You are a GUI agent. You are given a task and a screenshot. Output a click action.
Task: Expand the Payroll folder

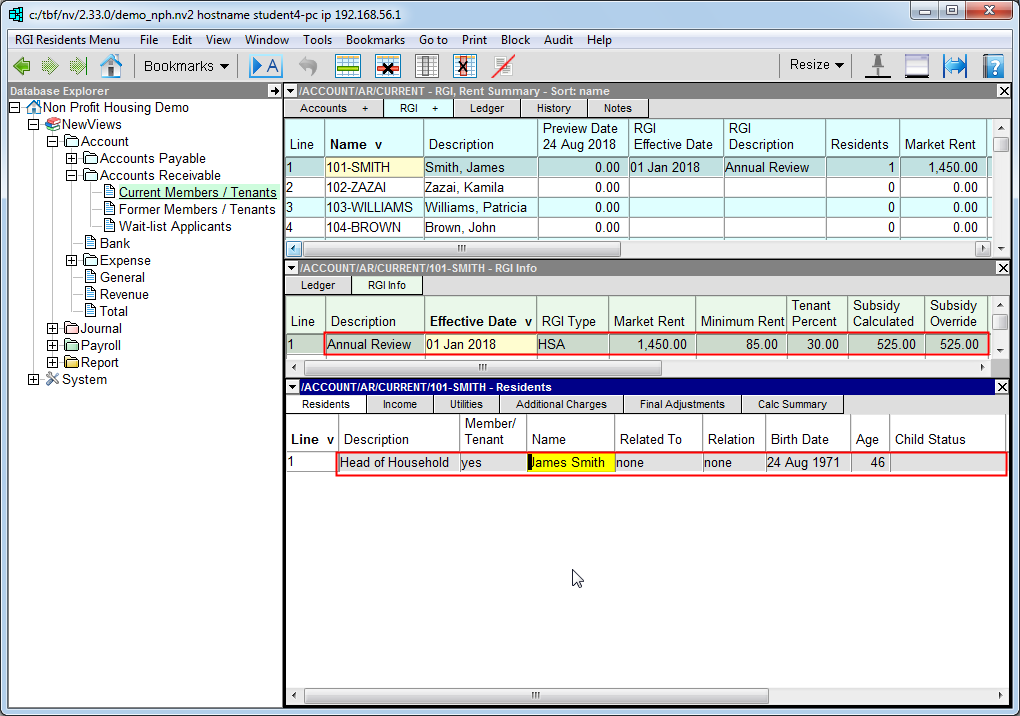(x=52, y=346)
